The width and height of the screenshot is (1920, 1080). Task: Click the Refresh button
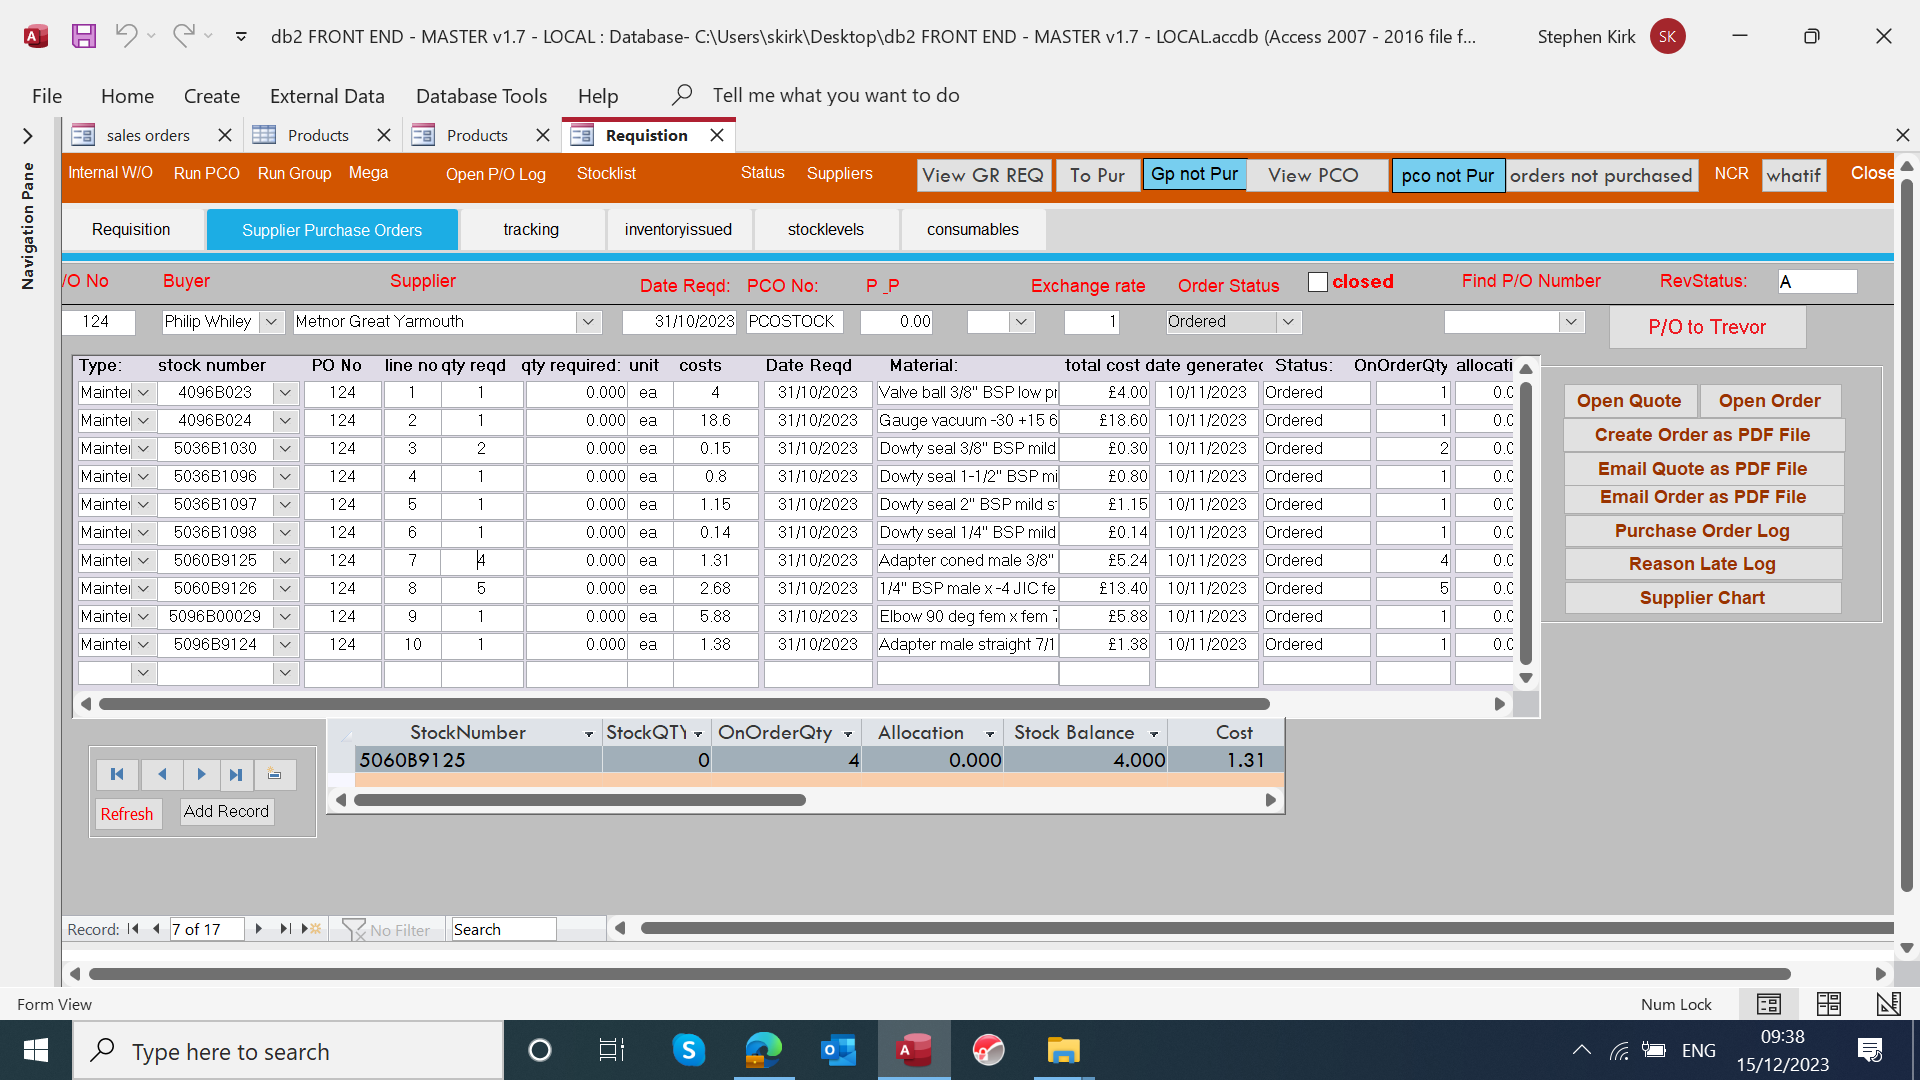[x=126, y=814]
